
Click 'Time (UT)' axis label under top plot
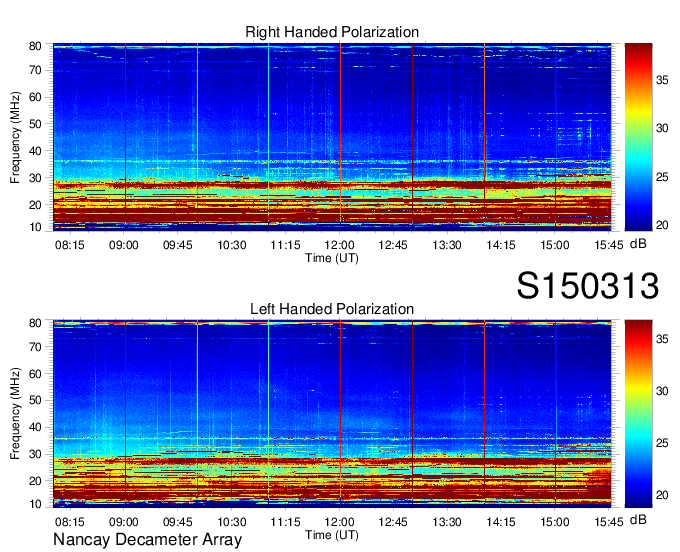pyautogui.click(x=332, y=258)
